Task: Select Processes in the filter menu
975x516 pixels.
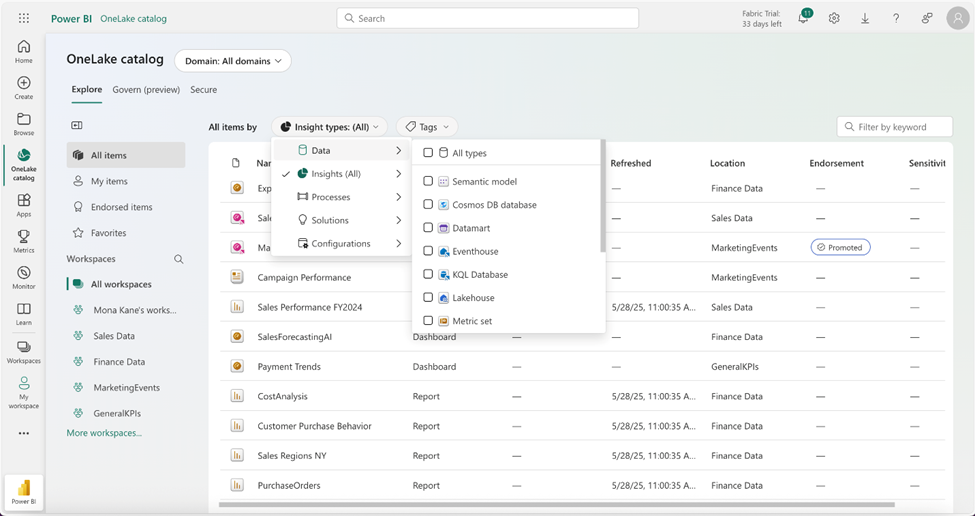Action: coord(331,197)
